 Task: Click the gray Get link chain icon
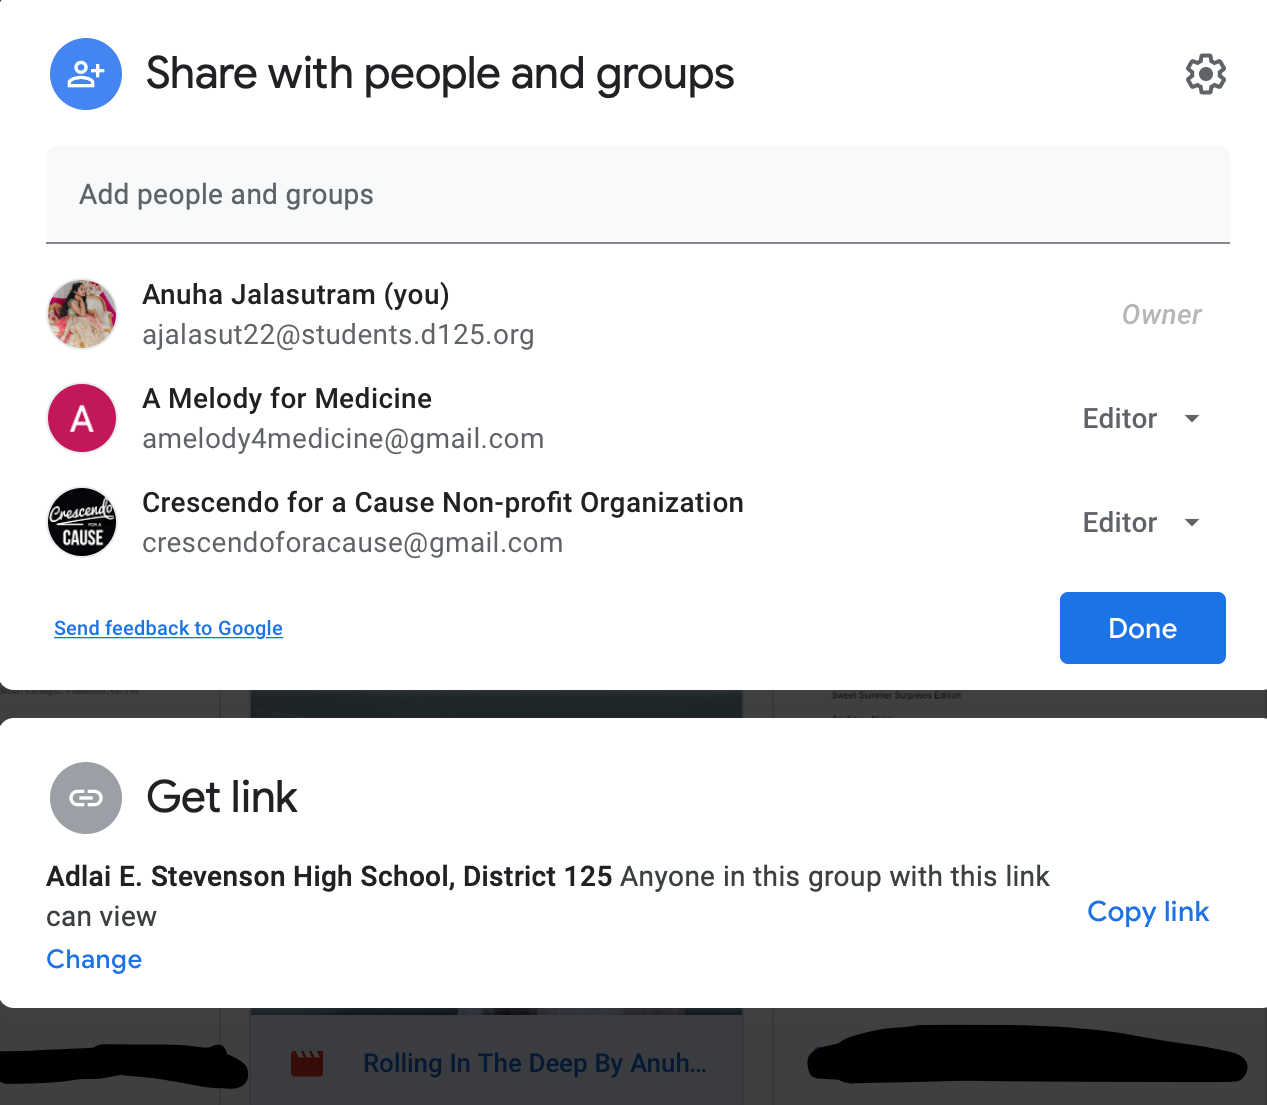tap(86, 798)
